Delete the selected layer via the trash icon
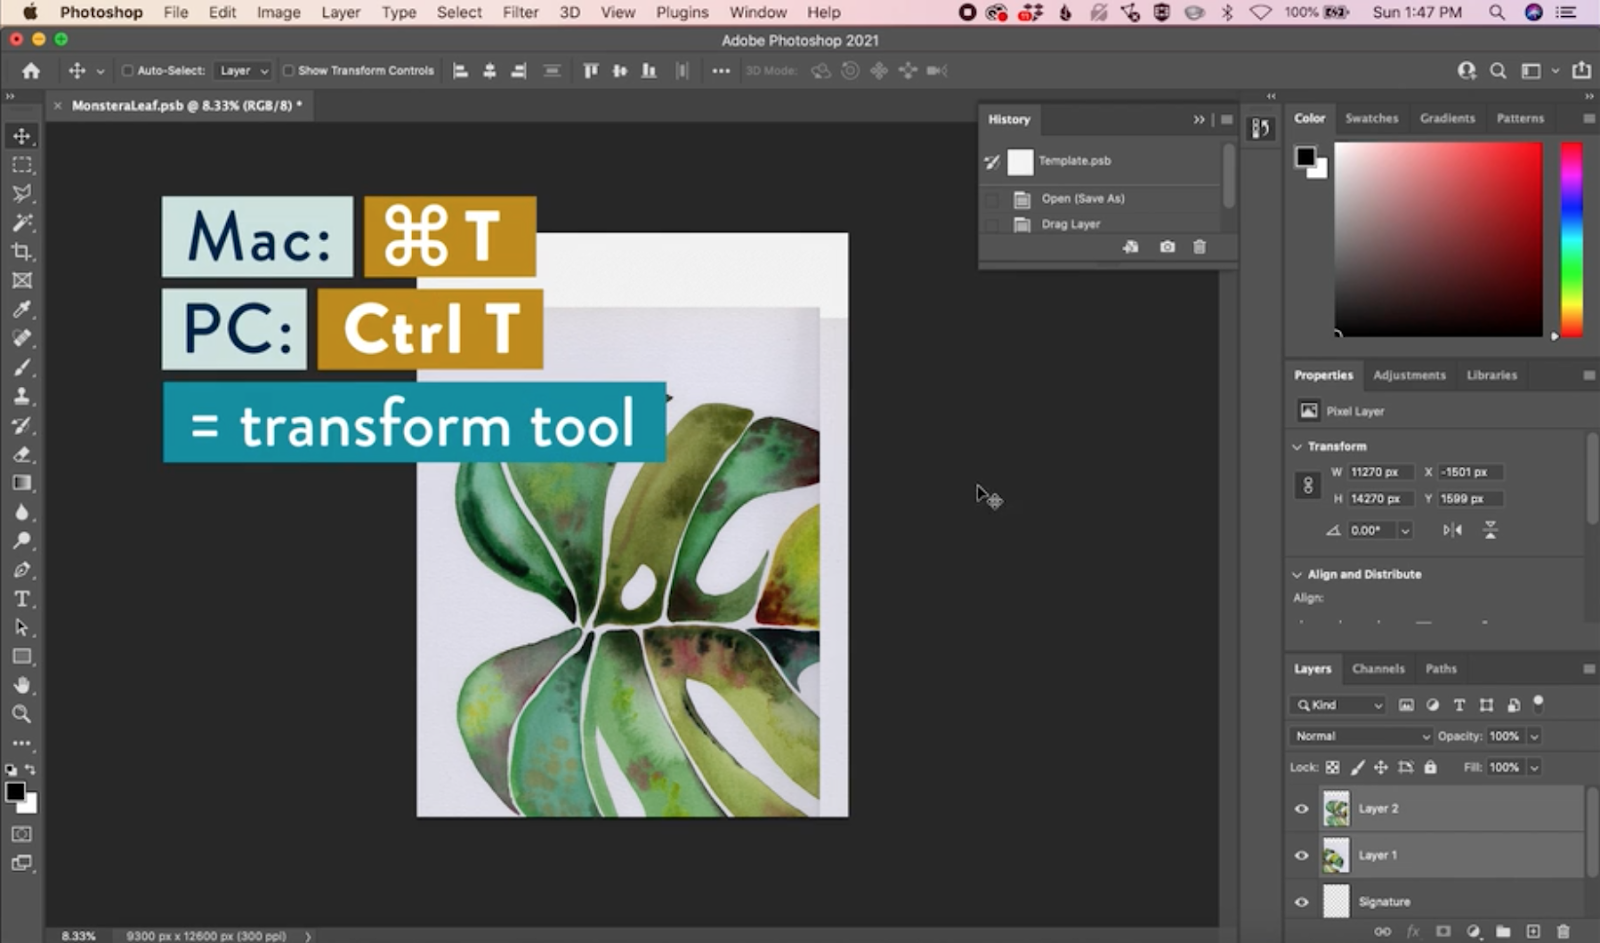Screen dimensions: 1600x943 pyautogui.click(x=1564, y=932)
